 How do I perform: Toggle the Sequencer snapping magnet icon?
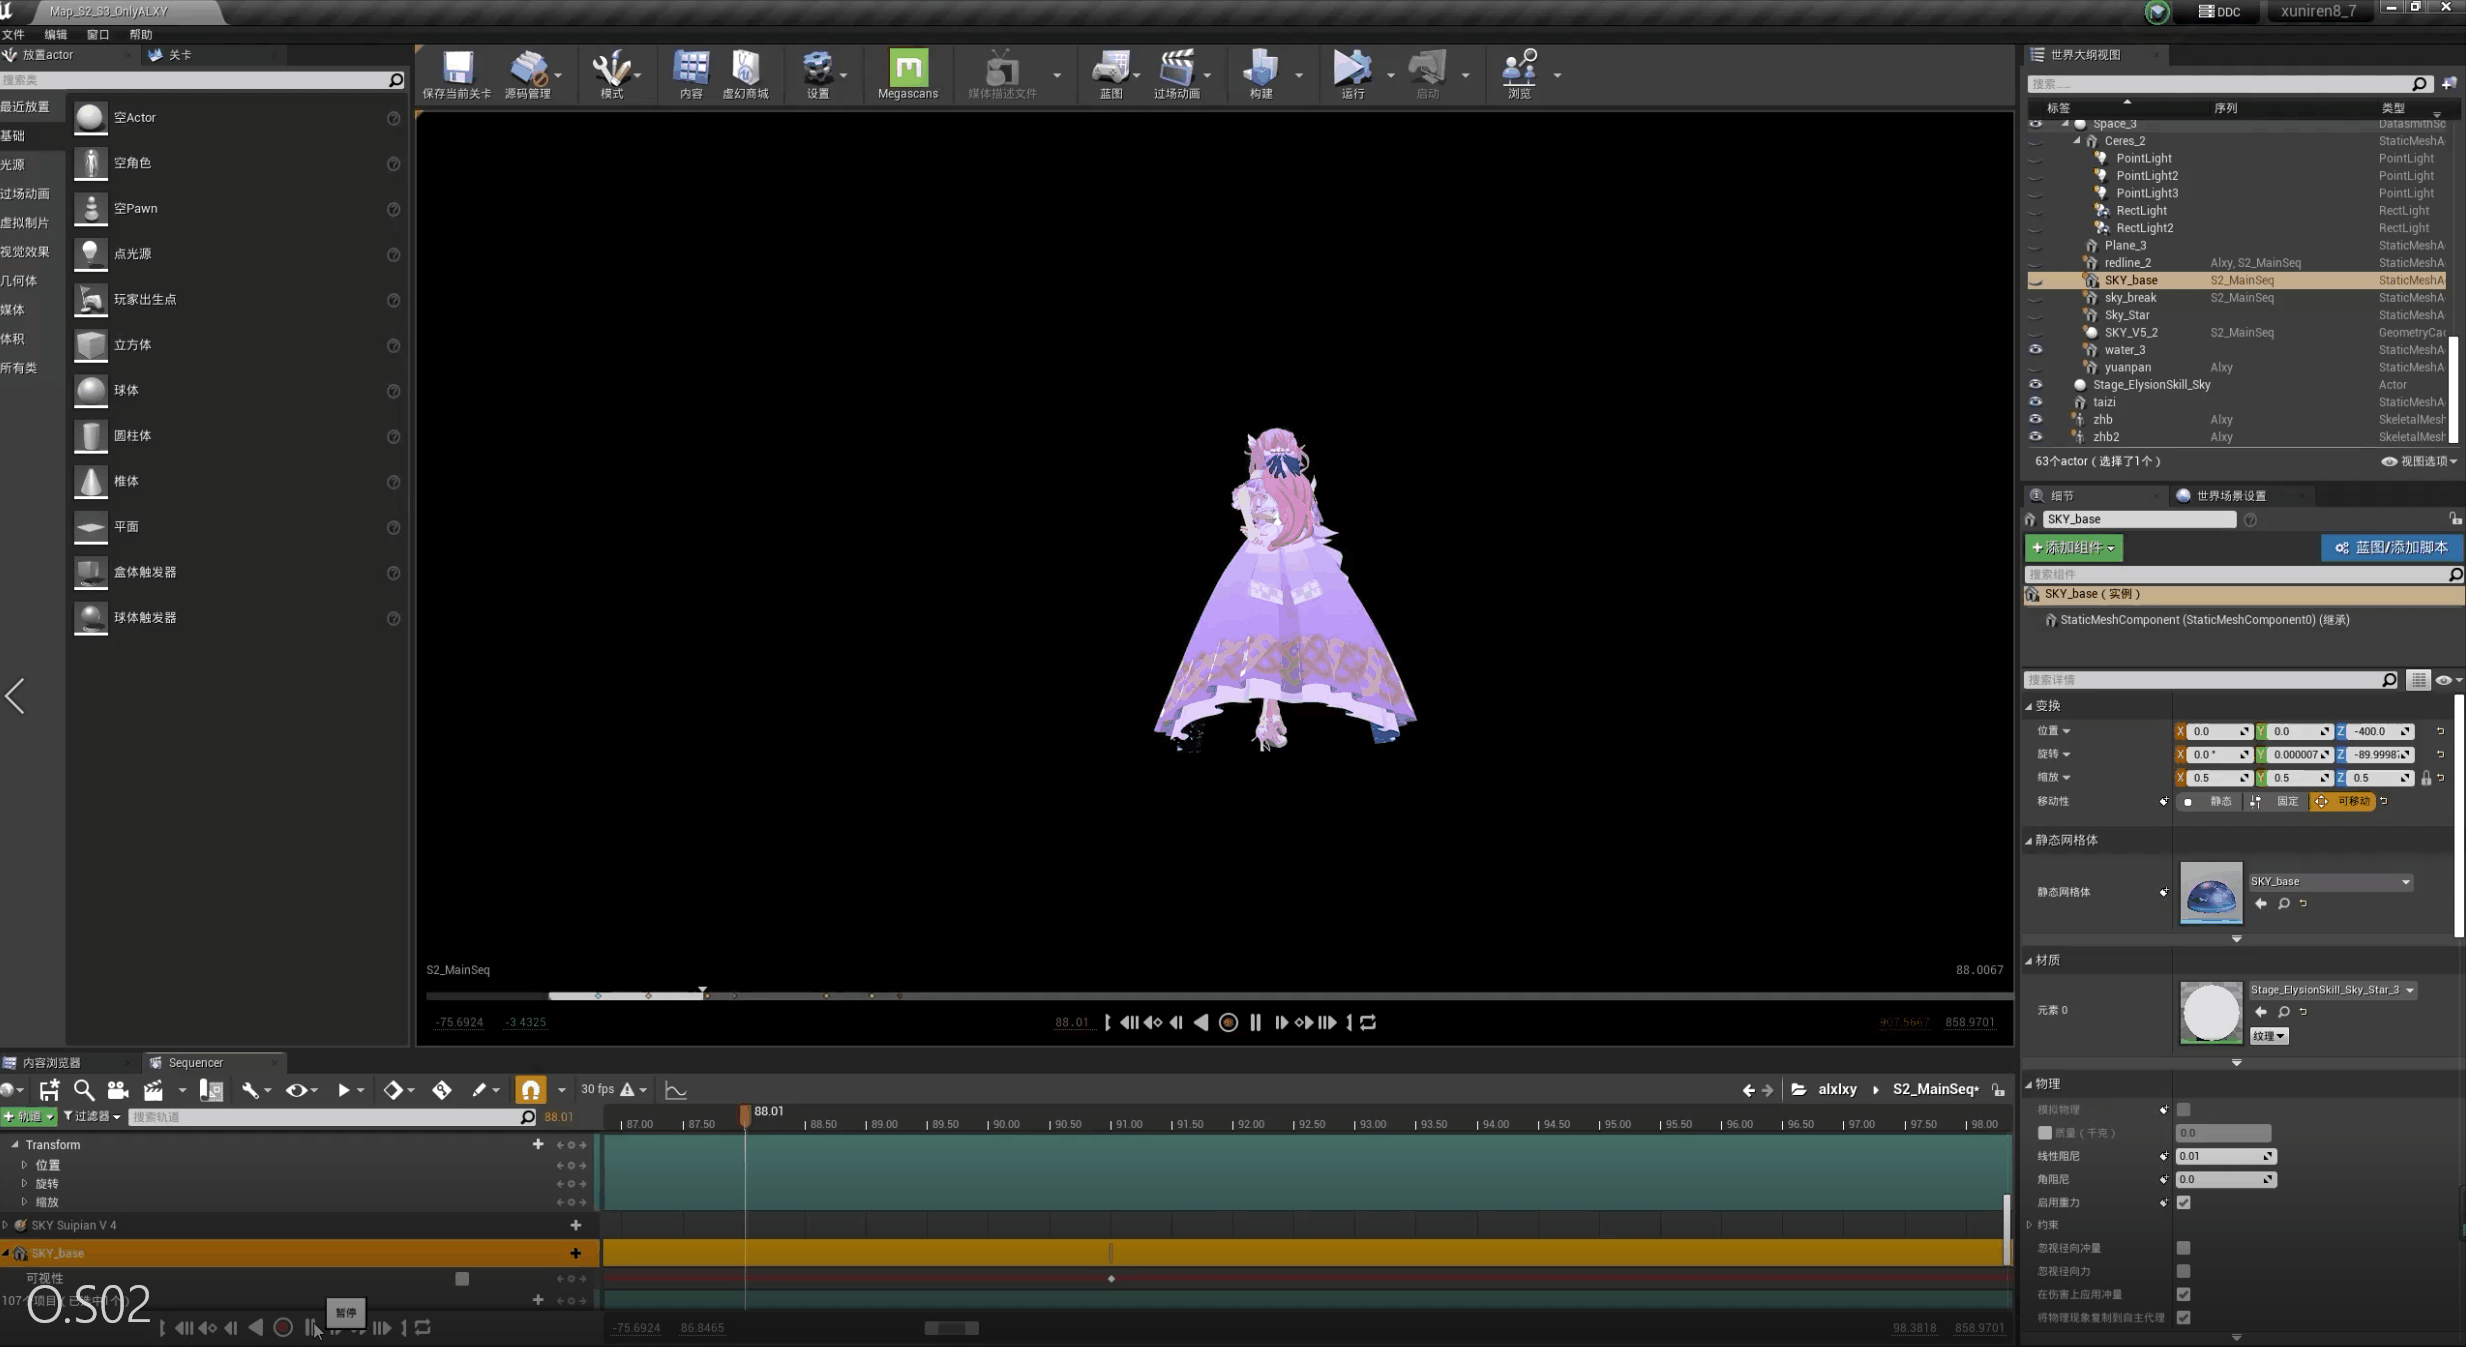[531, 1090]
